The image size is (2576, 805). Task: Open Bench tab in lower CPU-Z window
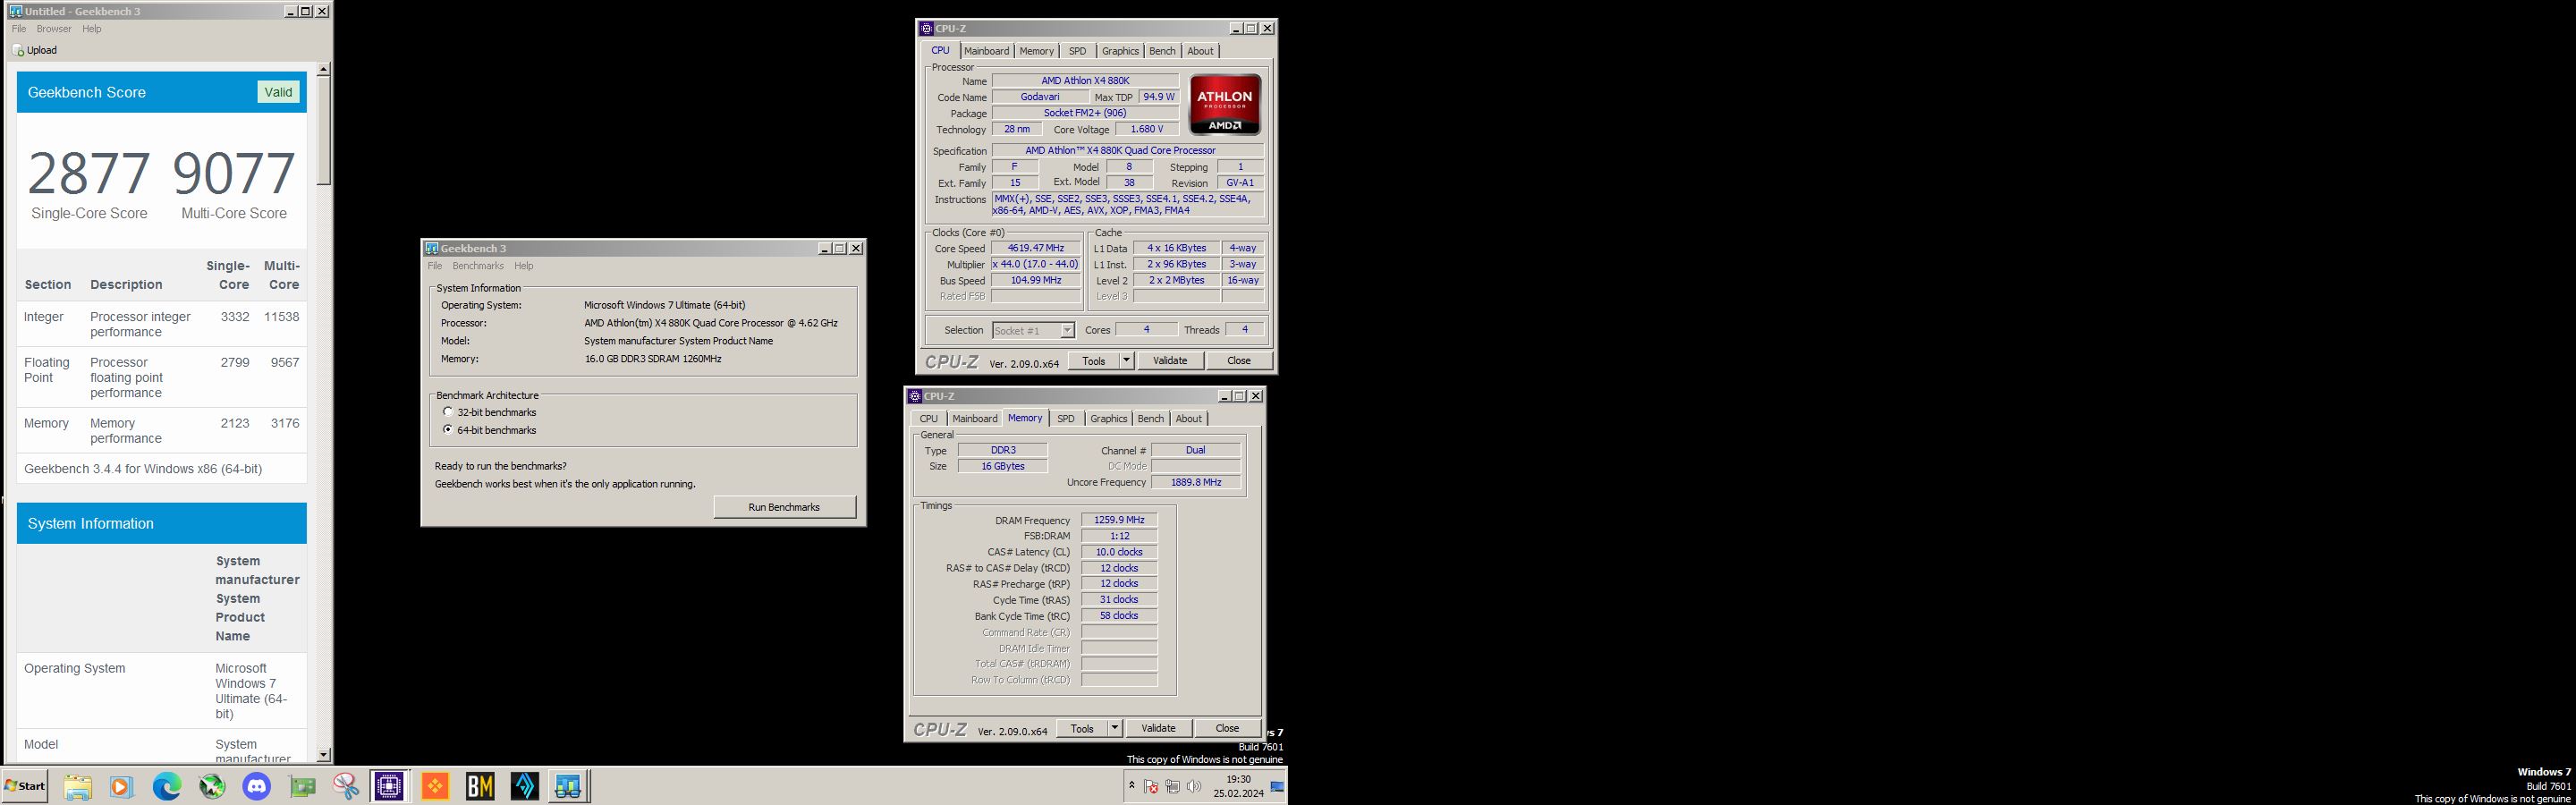click(x=1151, y=419)
